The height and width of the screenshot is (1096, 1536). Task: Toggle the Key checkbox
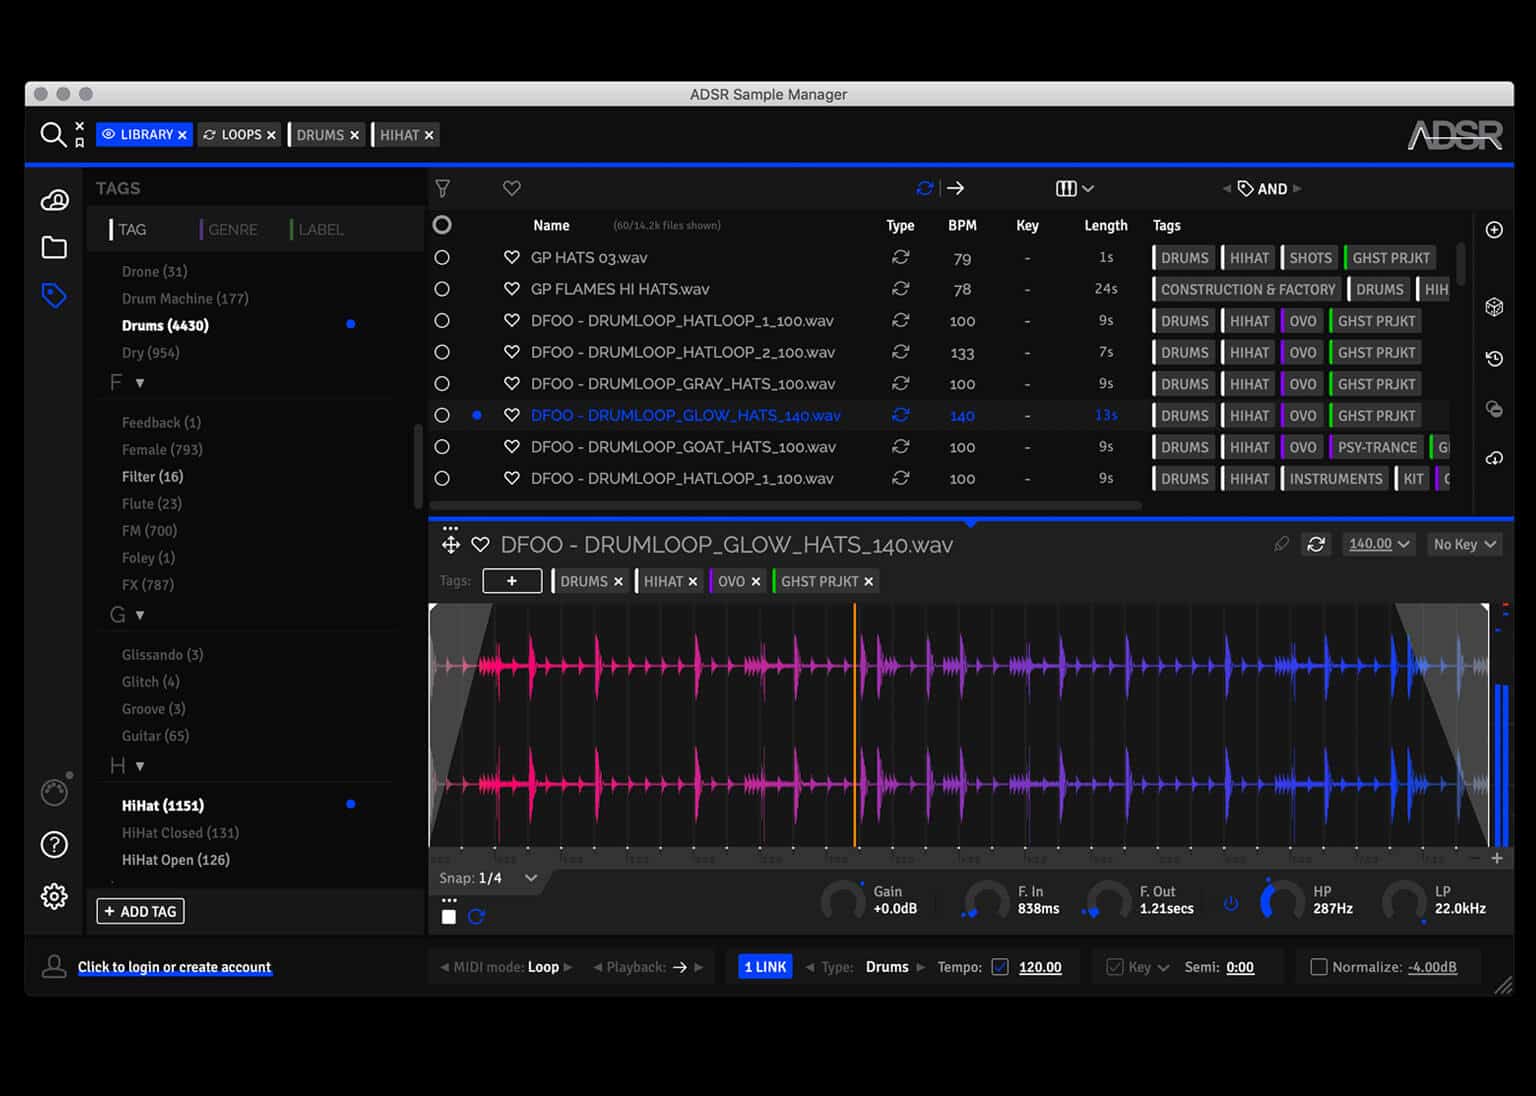pyautogui.click(x=1114, y=967)
